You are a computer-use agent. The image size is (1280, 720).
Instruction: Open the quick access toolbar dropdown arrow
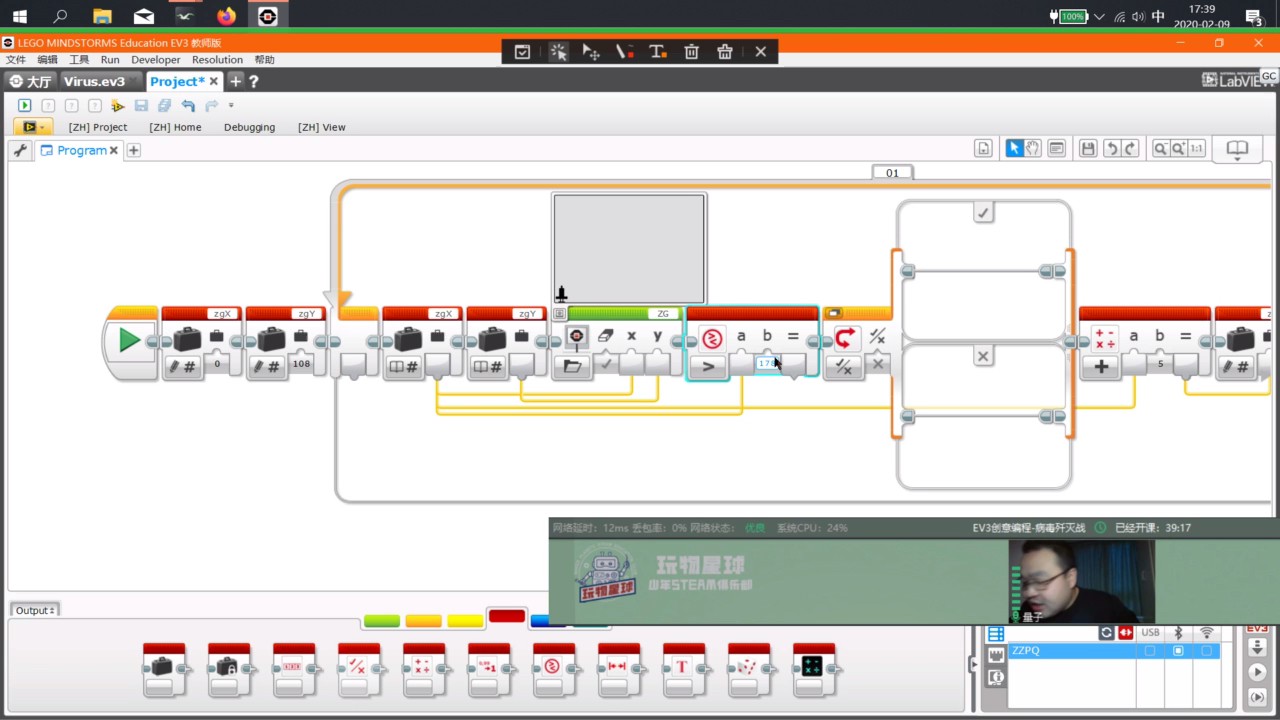pyautogui.click(x=231, y=105)
